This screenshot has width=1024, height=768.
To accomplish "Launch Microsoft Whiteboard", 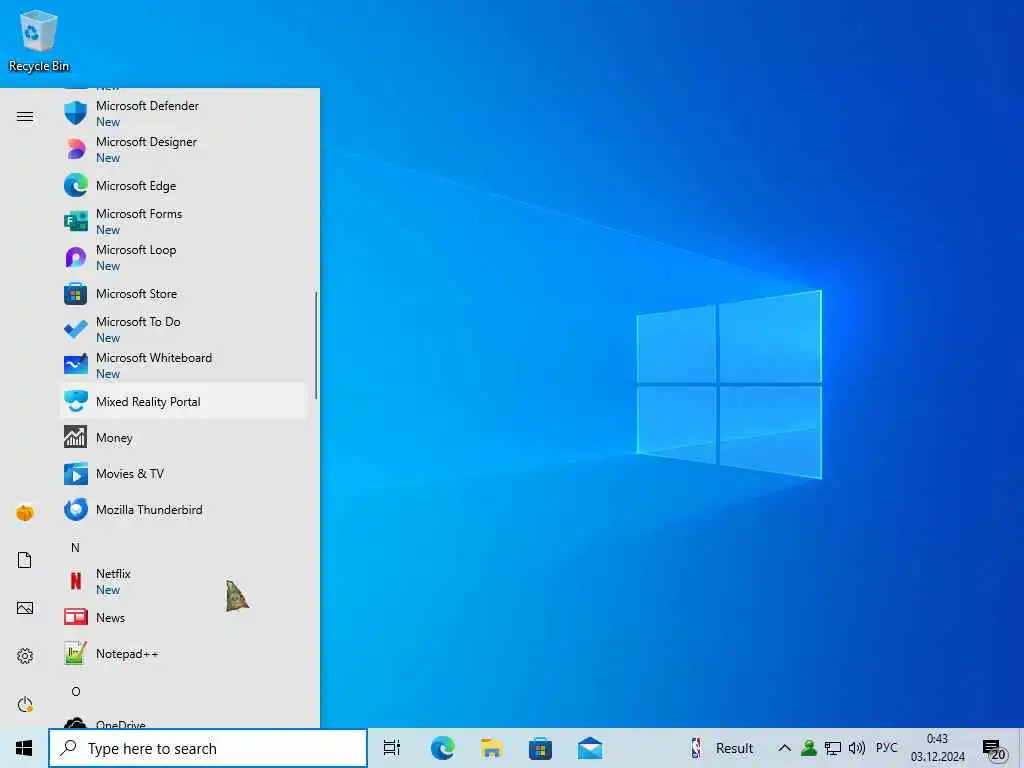I will coord(185,366).
